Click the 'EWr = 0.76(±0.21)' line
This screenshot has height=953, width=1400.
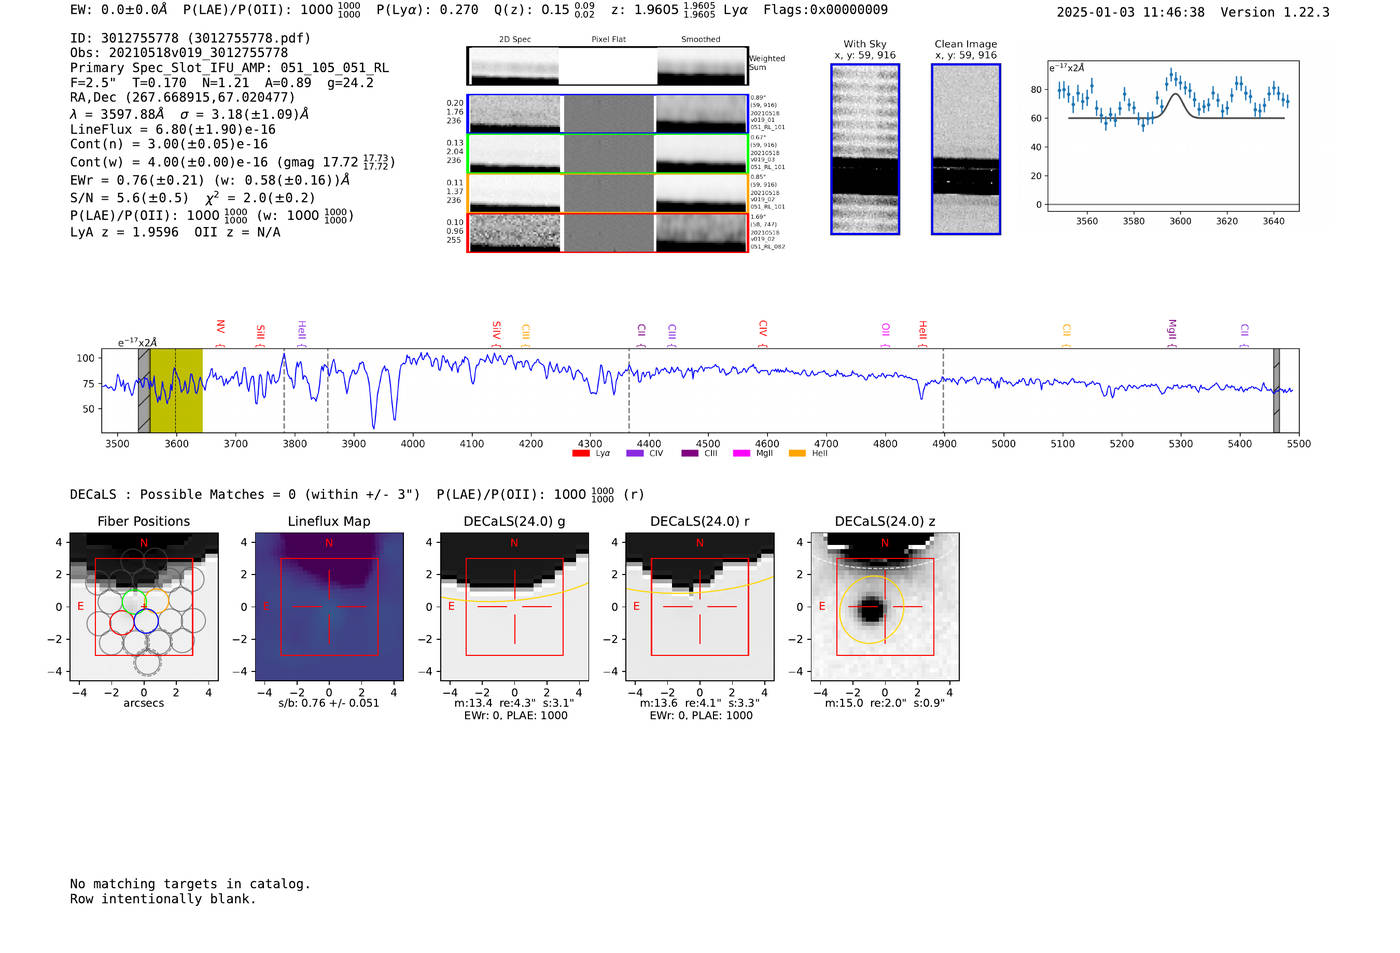210,180
